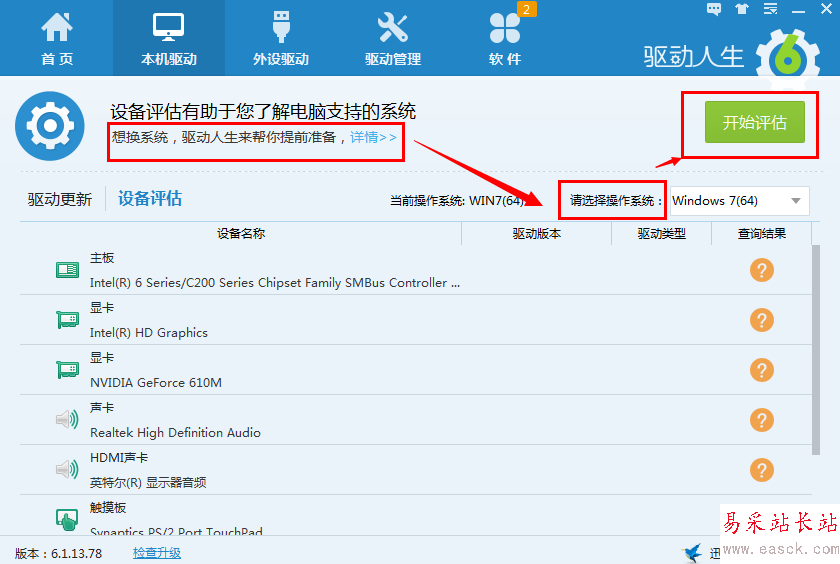
Task: Open the title bar menu icon
Action: click(x=770, y=9)
